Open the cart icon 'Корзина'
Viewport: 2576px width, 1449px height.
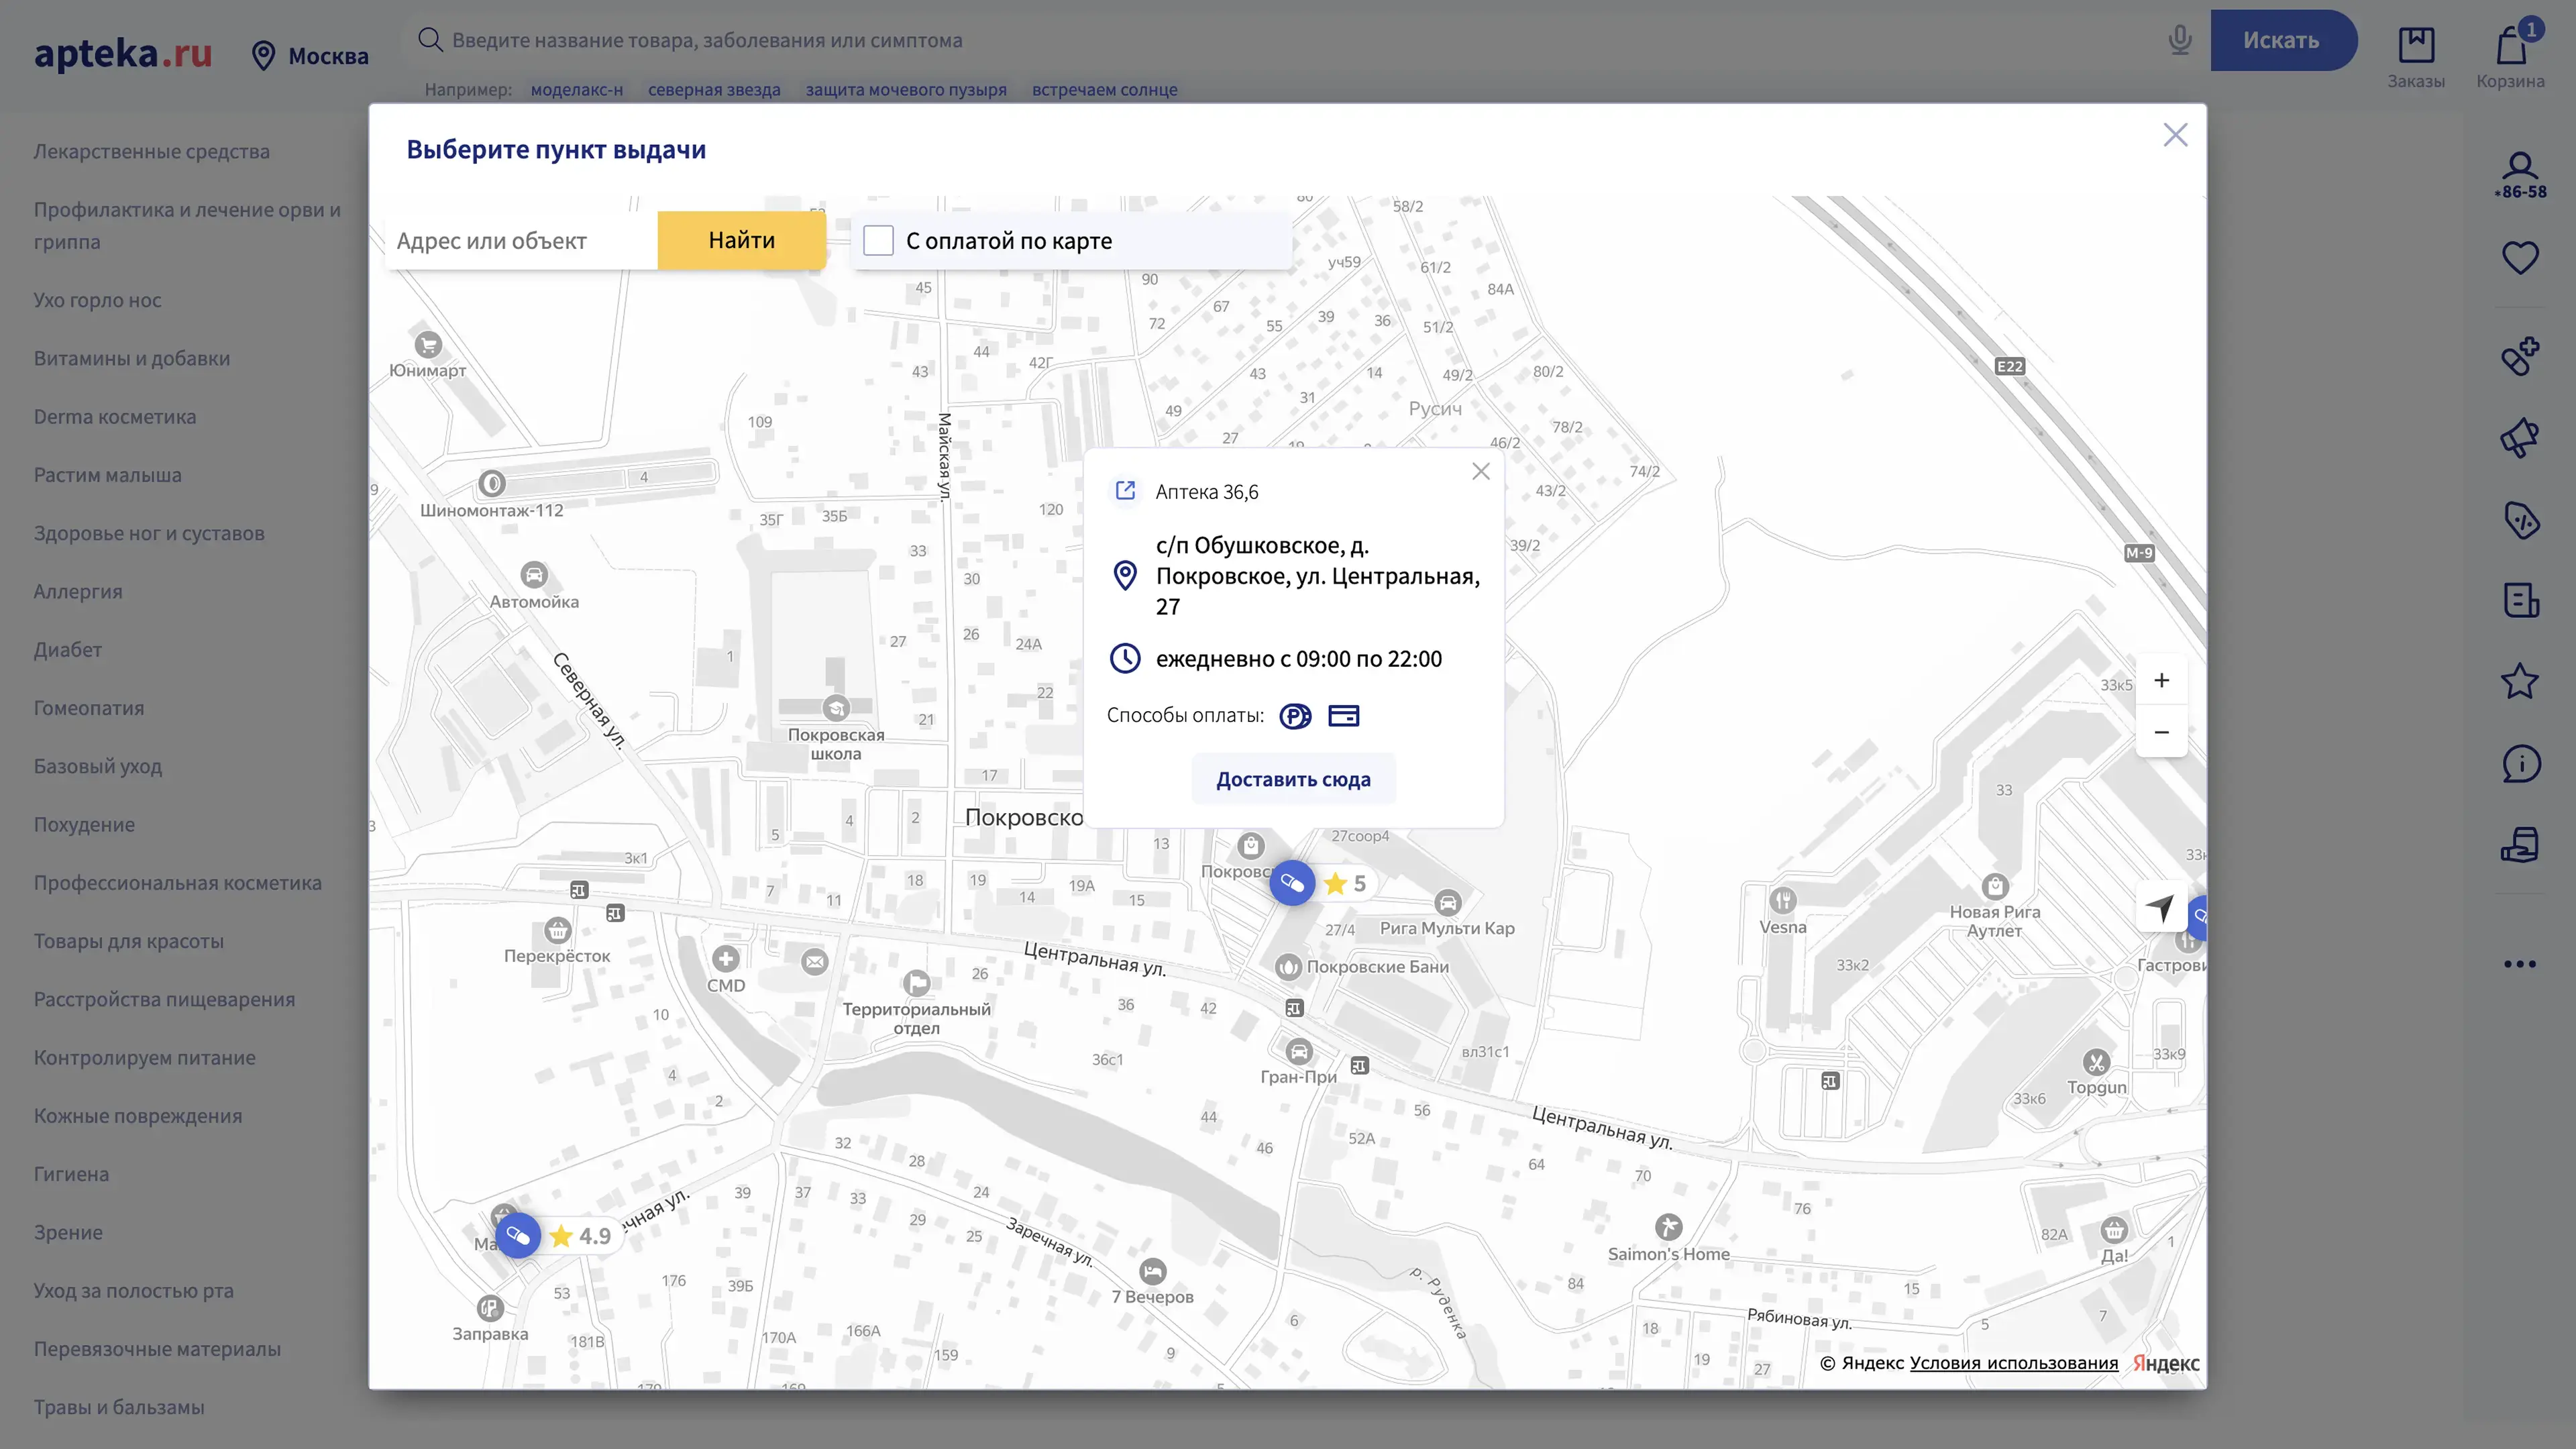coord(2510,56)
